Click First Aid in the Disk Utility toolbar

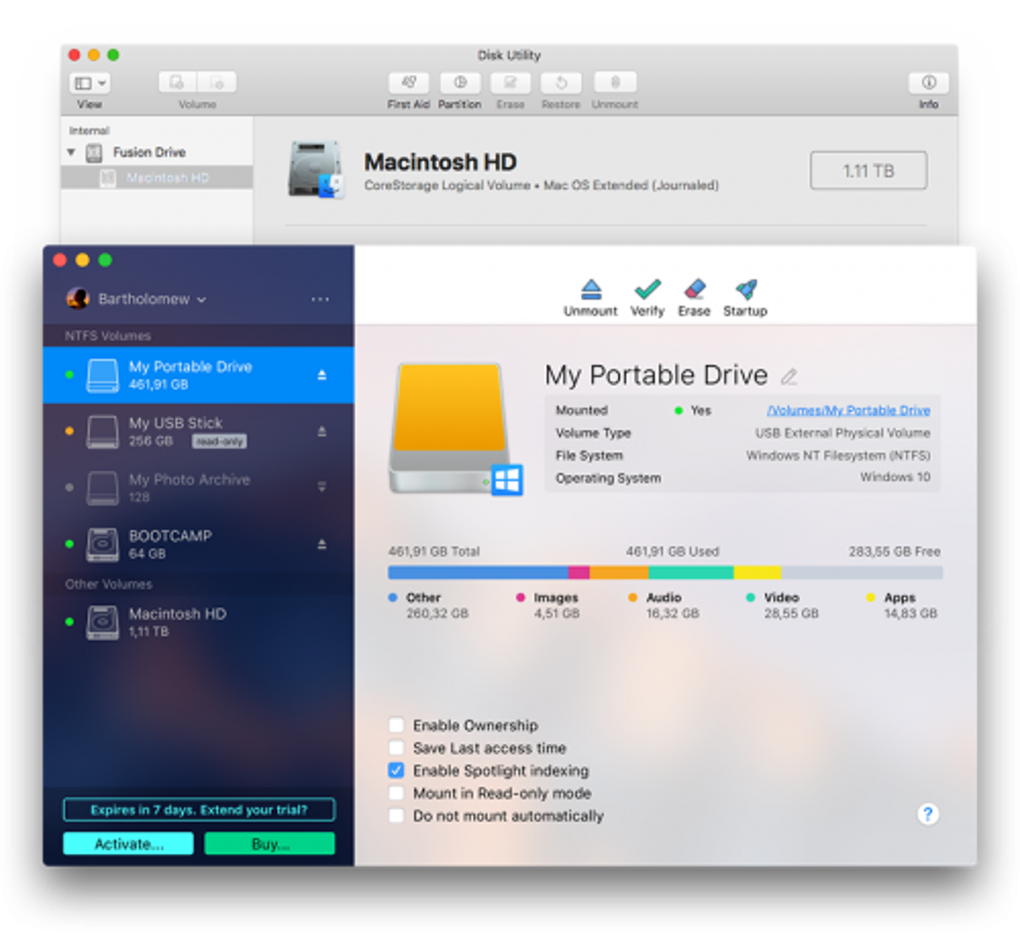pos(409,83)
